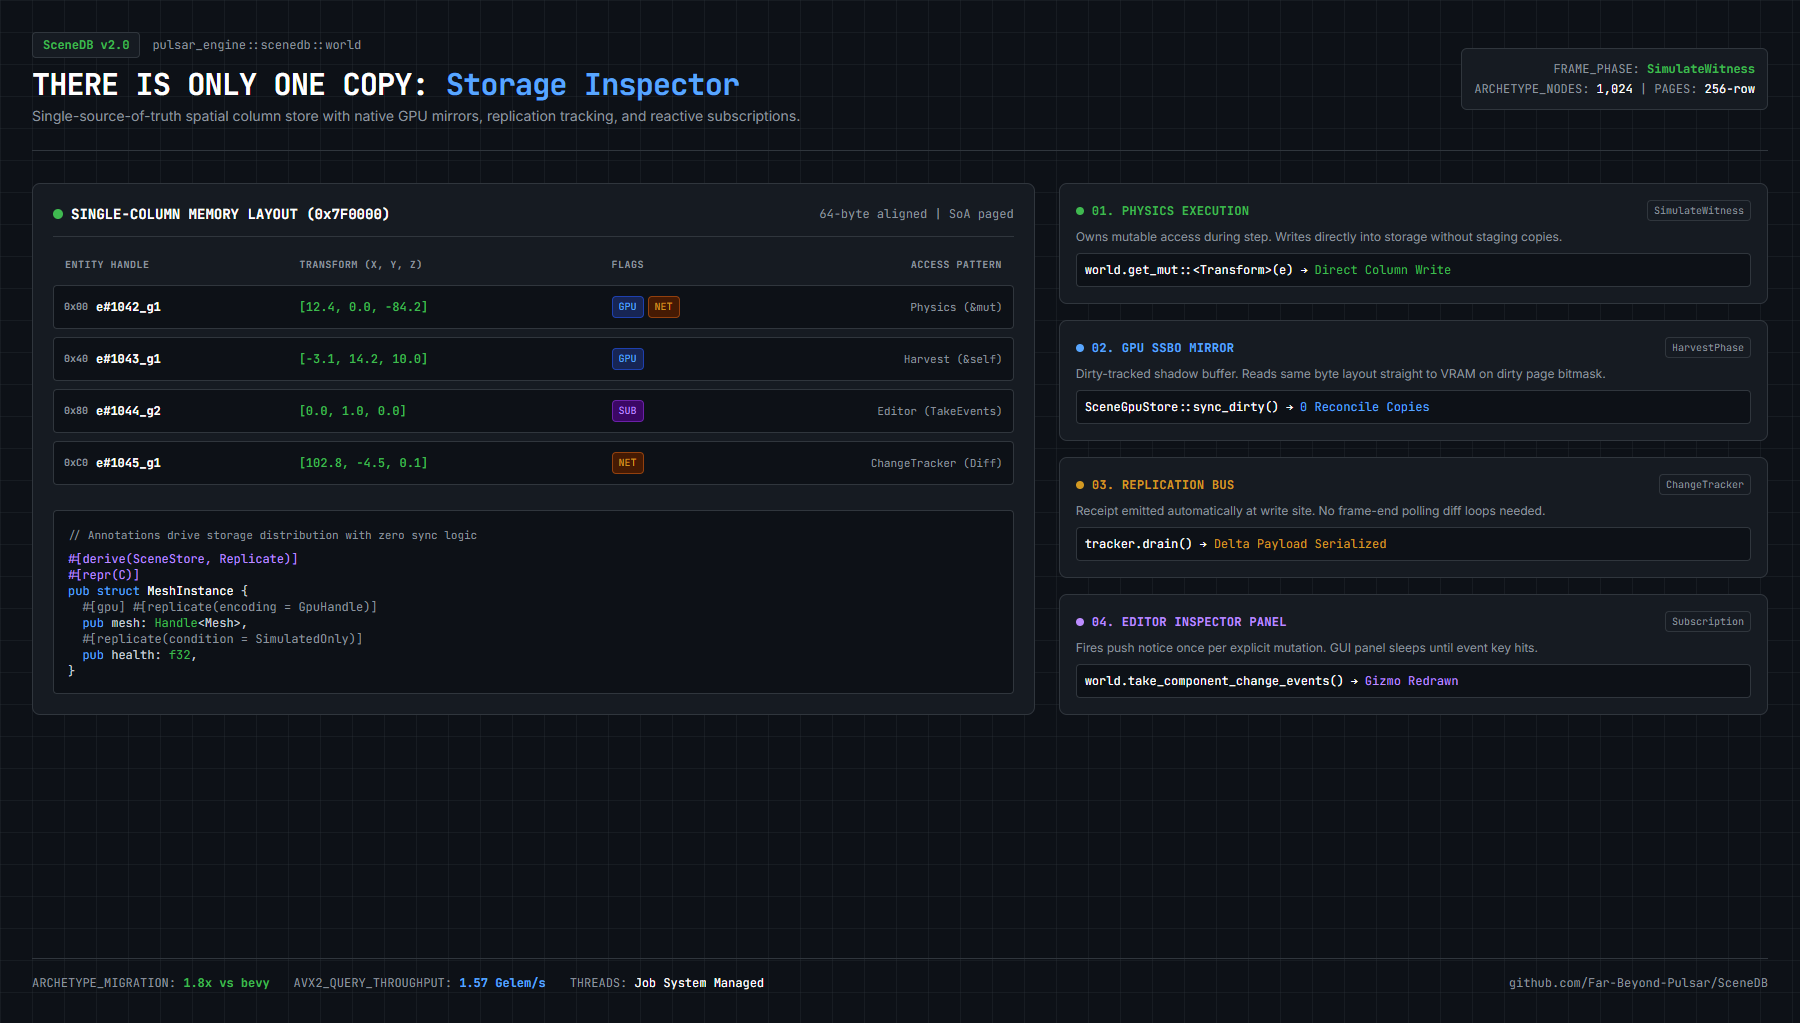1800x1023 pixels.
Task: Select entity handle e#1042_g1
Action: [x=128, y=307]
